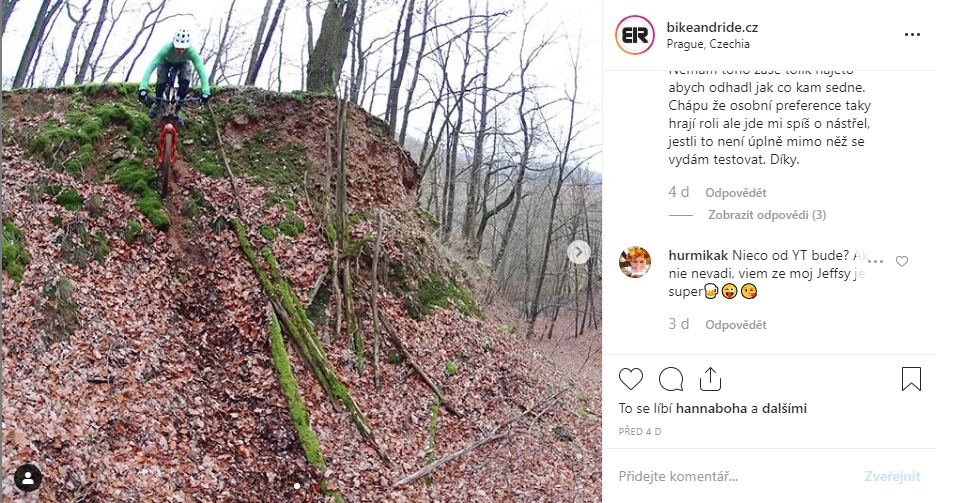This screenshot has width=960, height=503.
Task: Open the bikeandride.cz username link
Action: pyautogui.click(x=712, y=28)
